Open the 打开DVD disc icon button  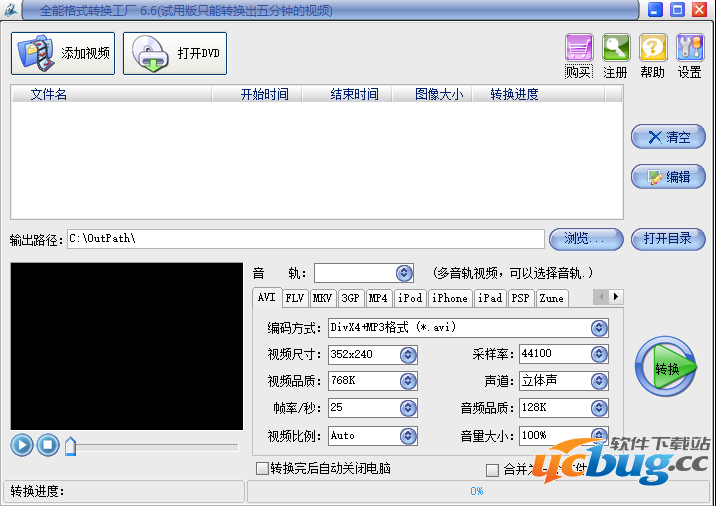tap(175, 53)
